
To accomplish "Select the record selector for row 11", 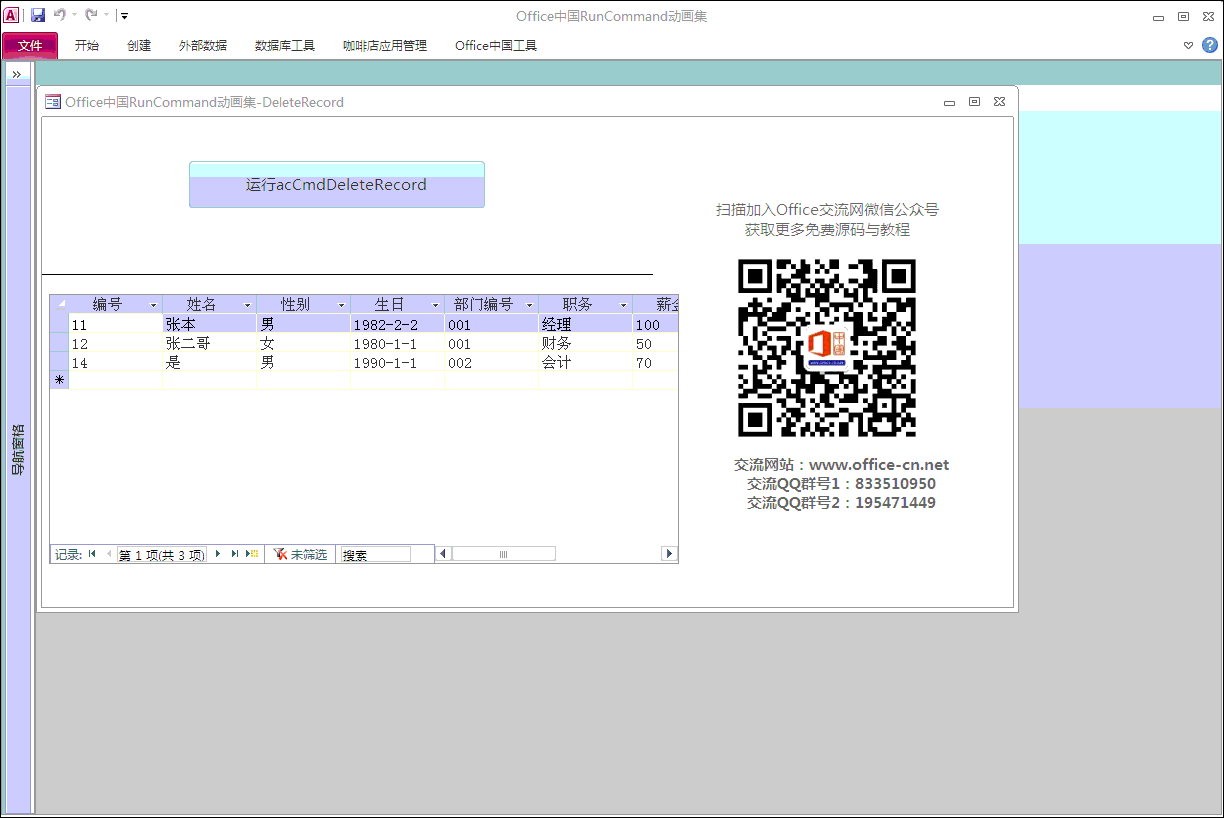I will click(59, 324).
